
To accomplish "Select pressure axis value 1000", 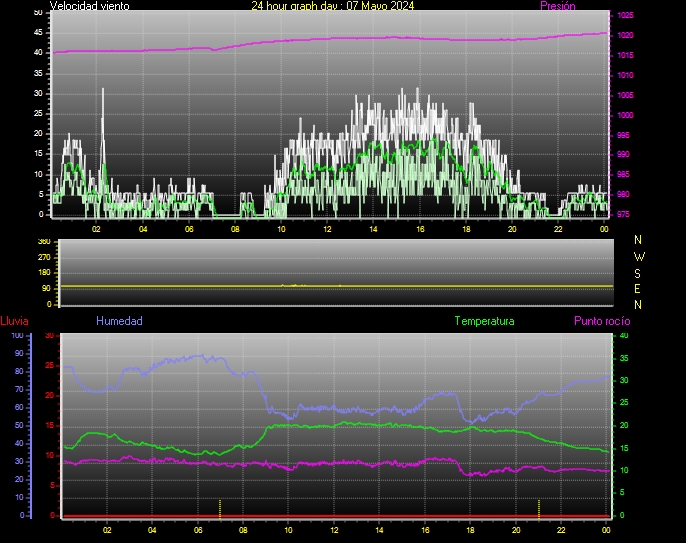I will point(625,115).
